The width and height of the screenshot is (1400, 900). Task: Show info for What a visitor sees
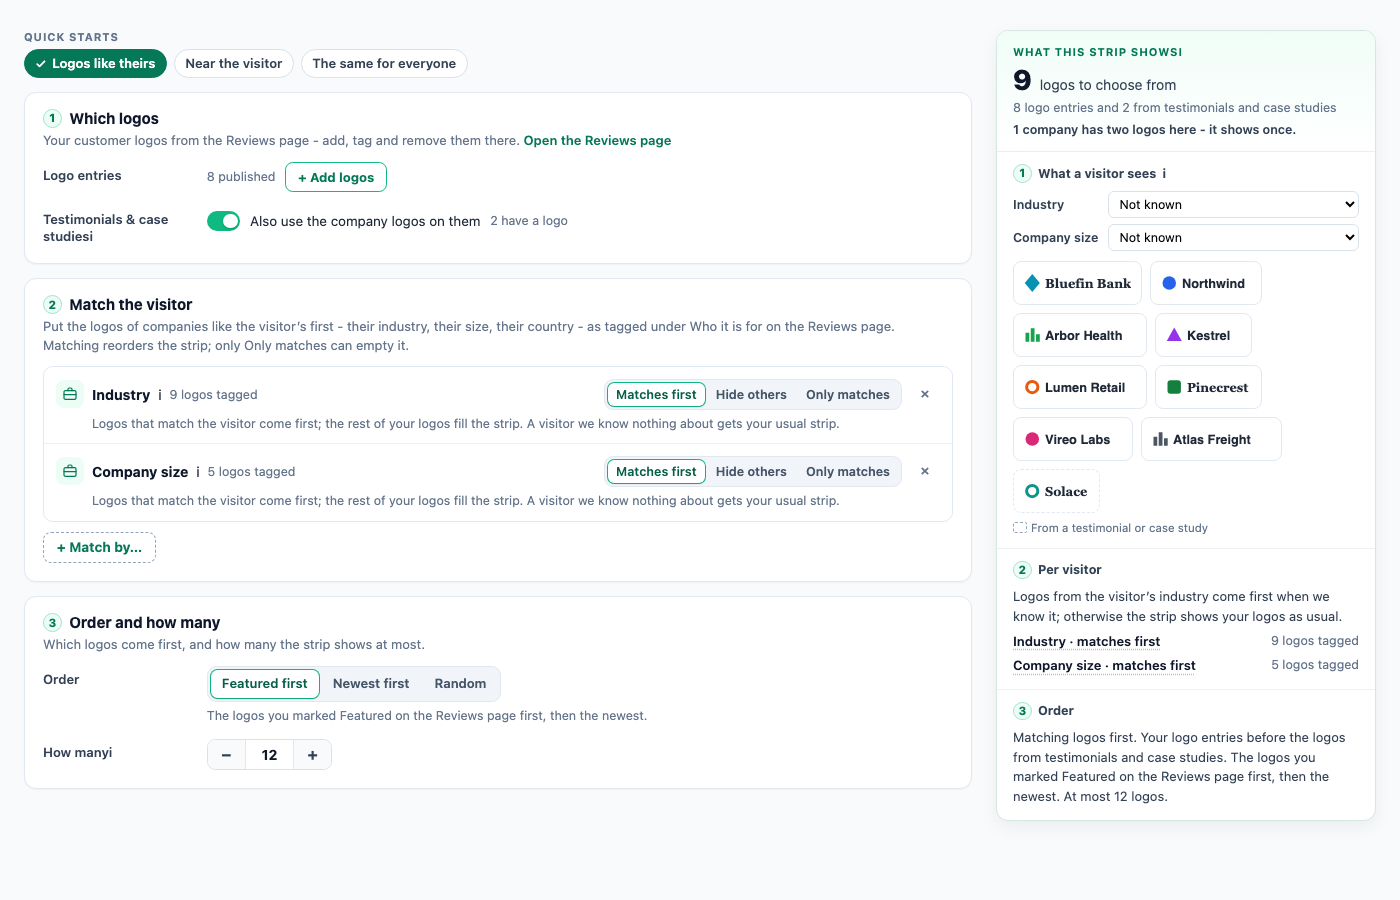(x=1164, y=173)
